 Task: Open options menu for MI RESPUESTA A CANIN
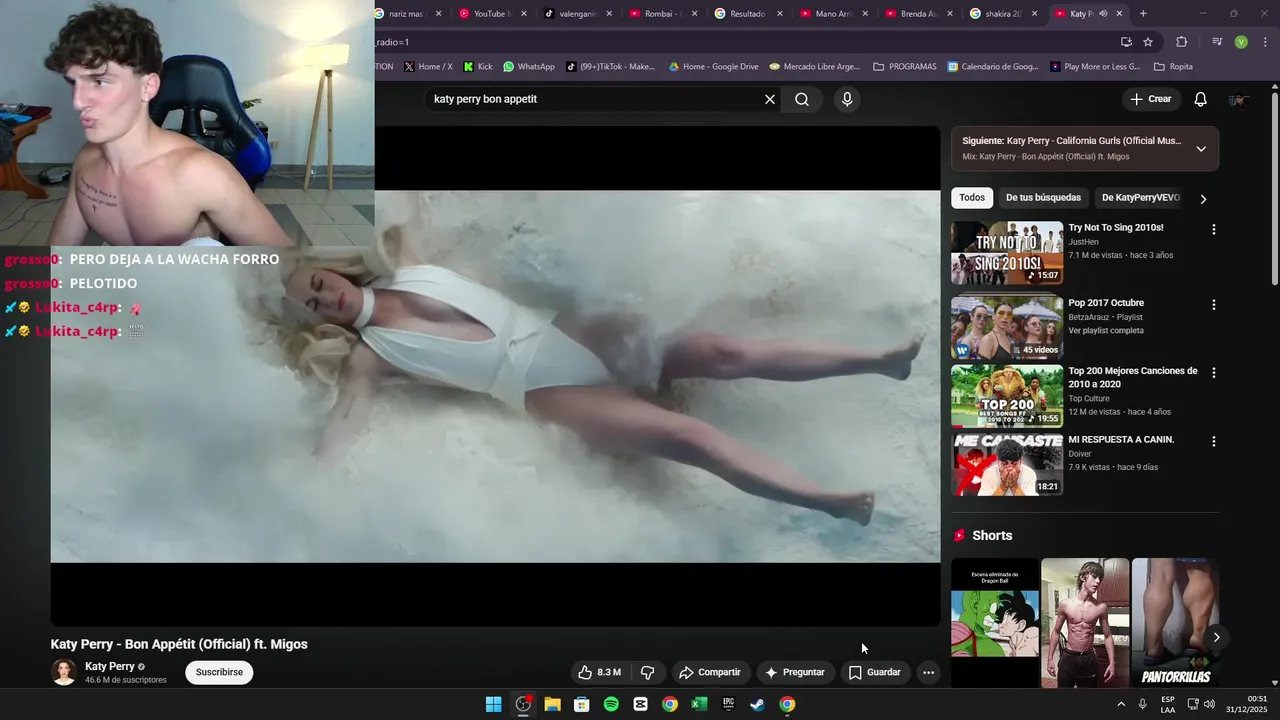(1214, 441)
